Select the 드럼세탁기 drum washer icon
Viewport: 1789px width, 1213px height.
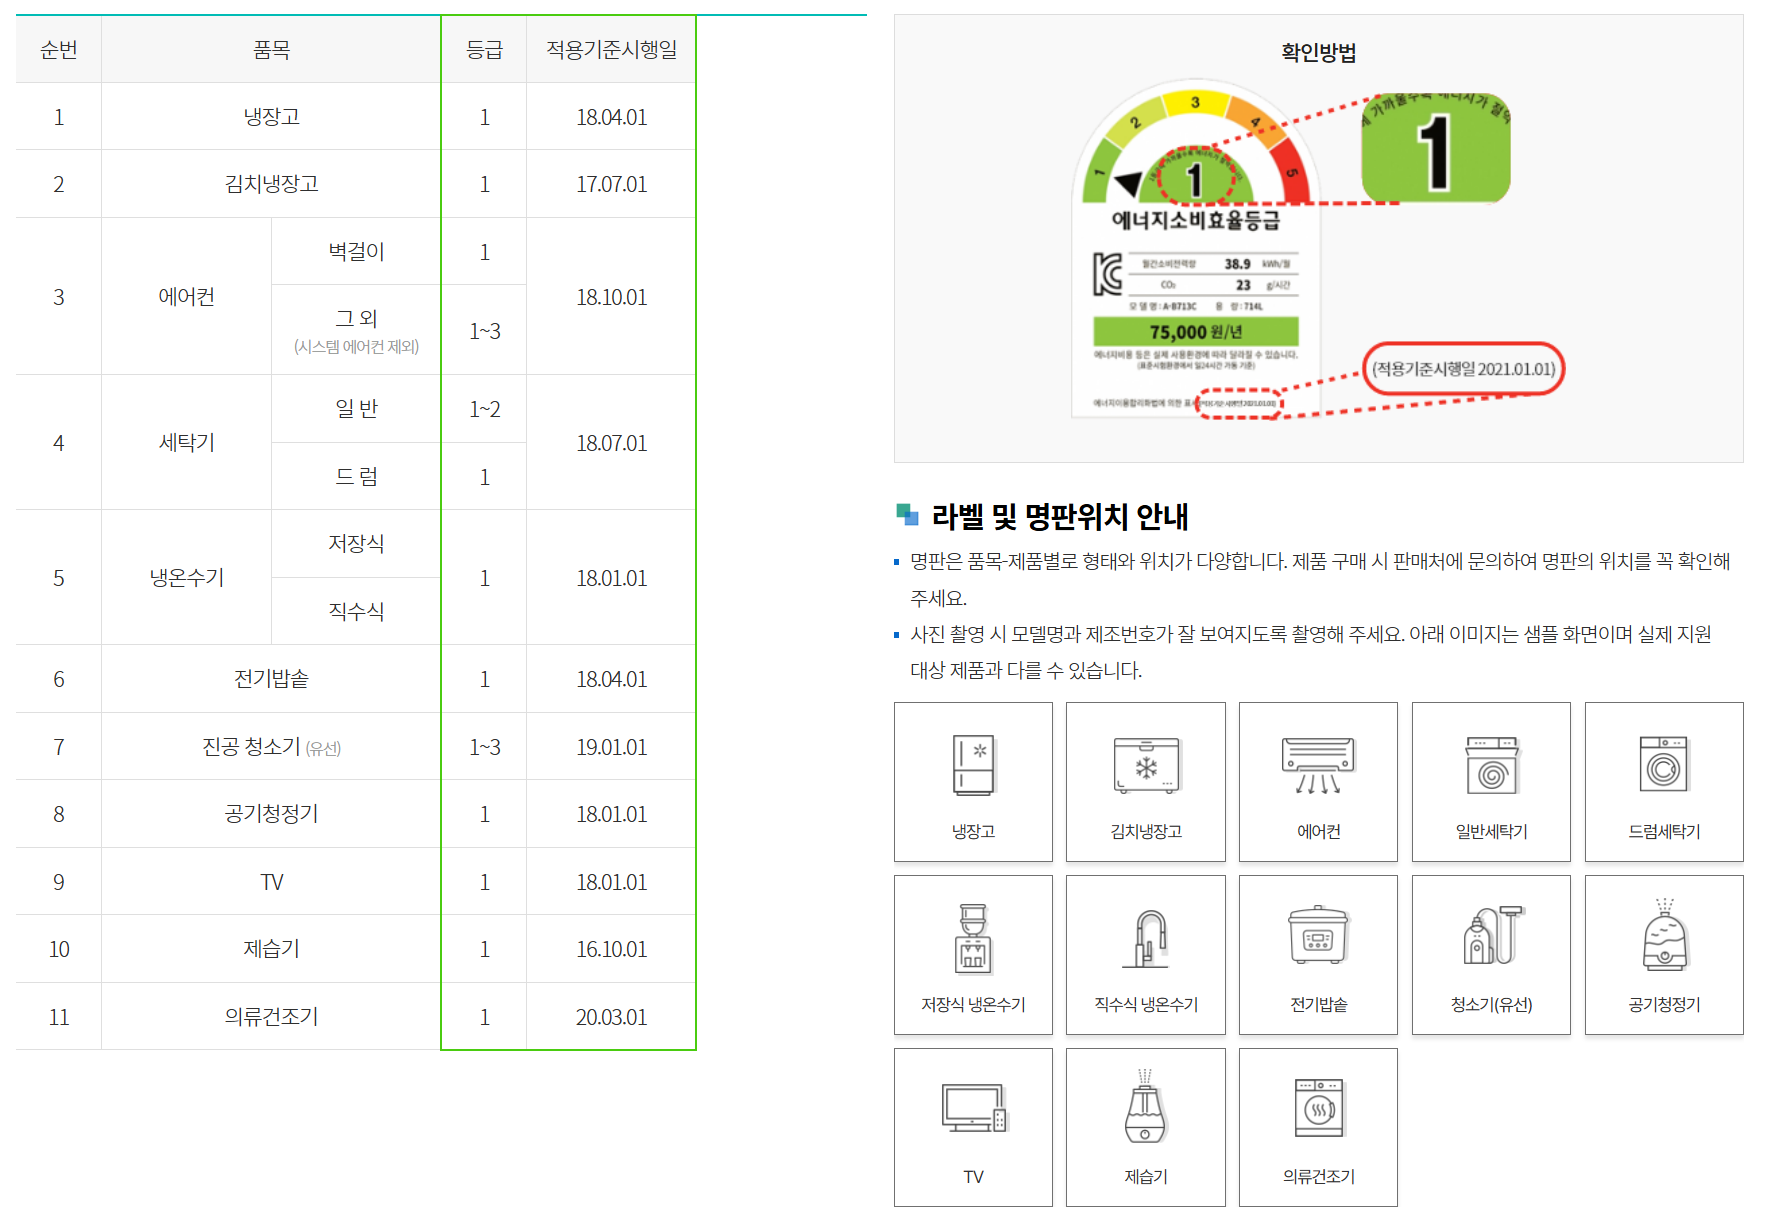1663,780
